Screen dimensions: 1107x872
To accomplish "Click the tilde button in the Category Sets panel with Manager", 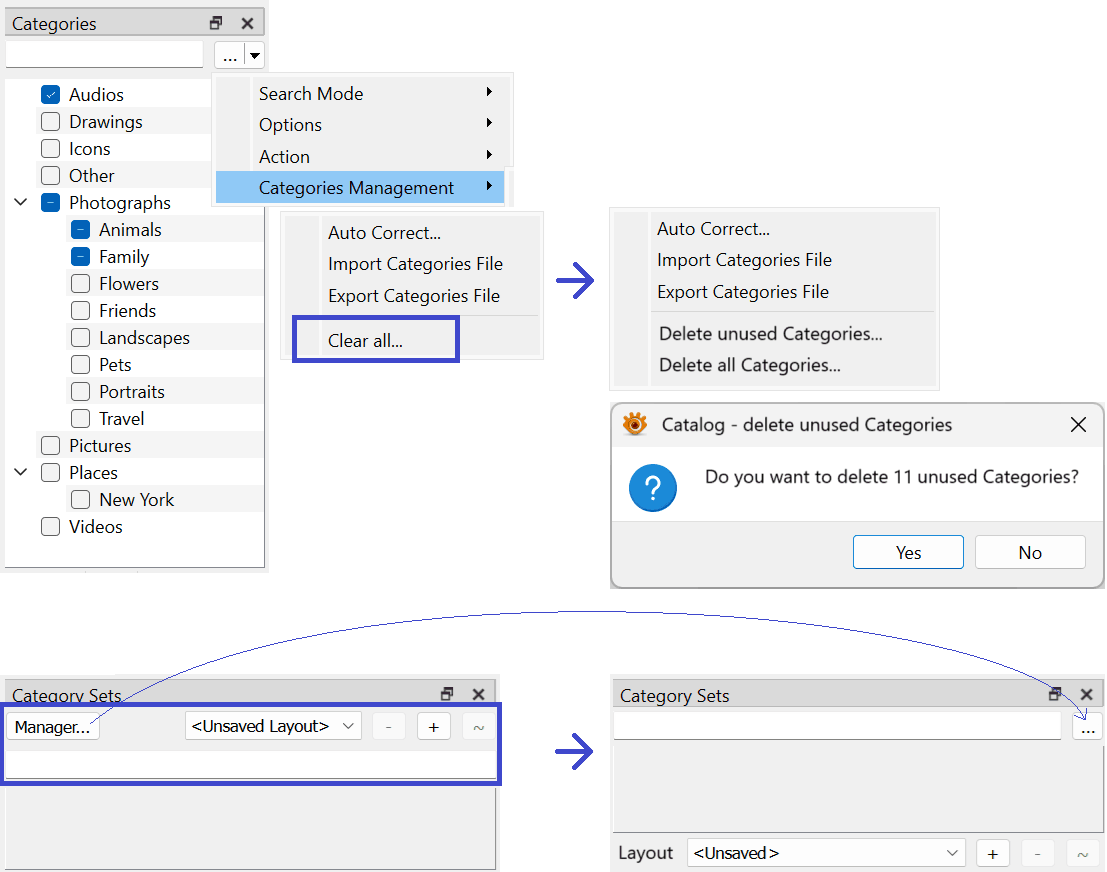I will [x=479, y=727].
